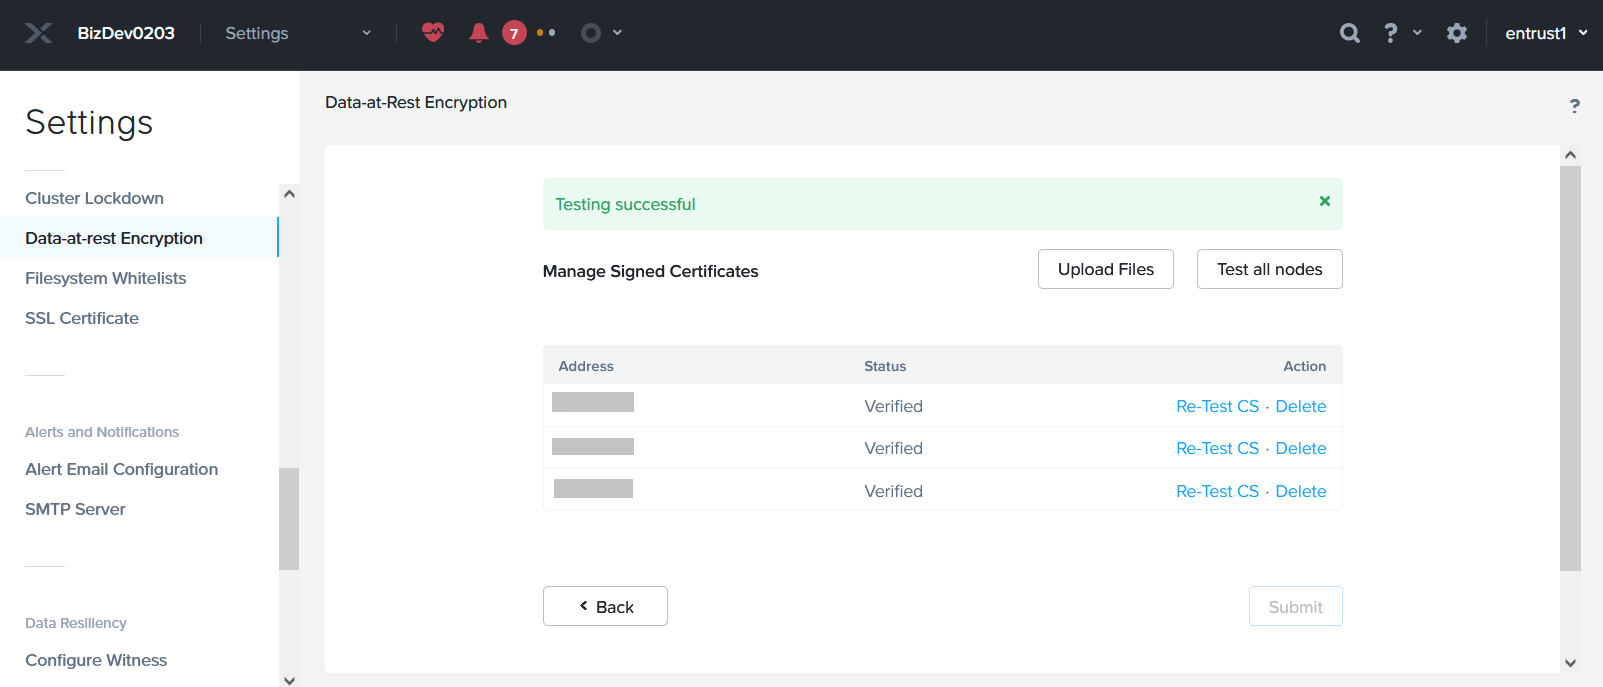Open help question mark in top bar
1603x687 pixels.
pos(1390,33)
